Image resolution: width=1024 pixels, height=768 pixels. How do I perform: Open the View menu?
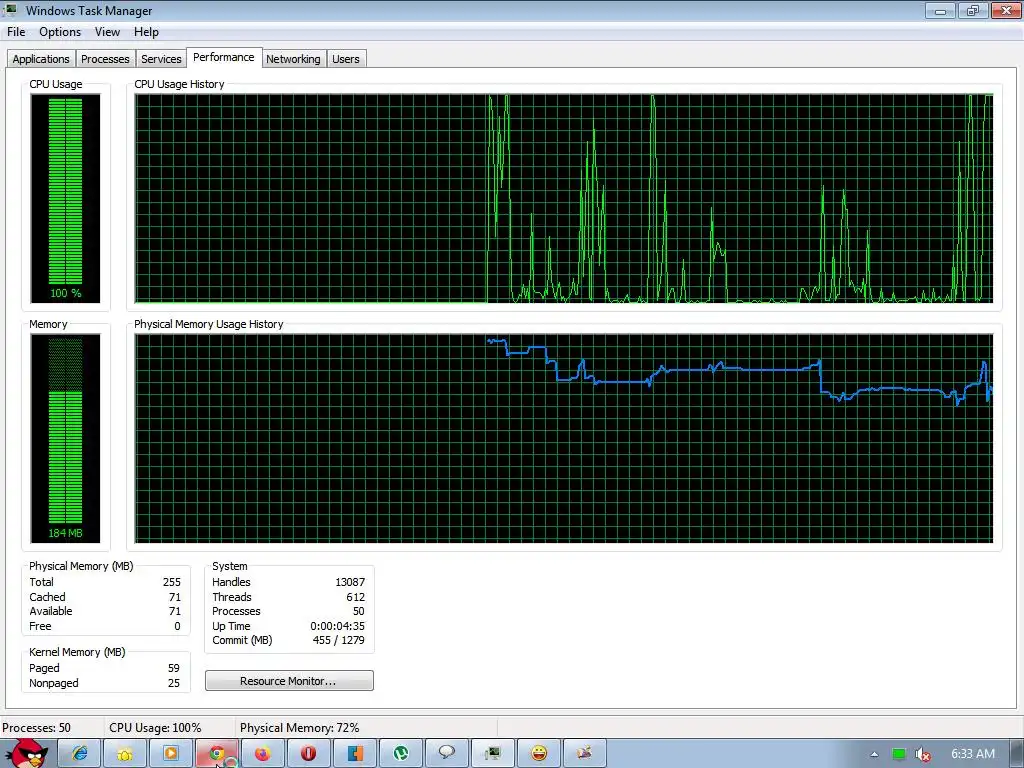107,32
